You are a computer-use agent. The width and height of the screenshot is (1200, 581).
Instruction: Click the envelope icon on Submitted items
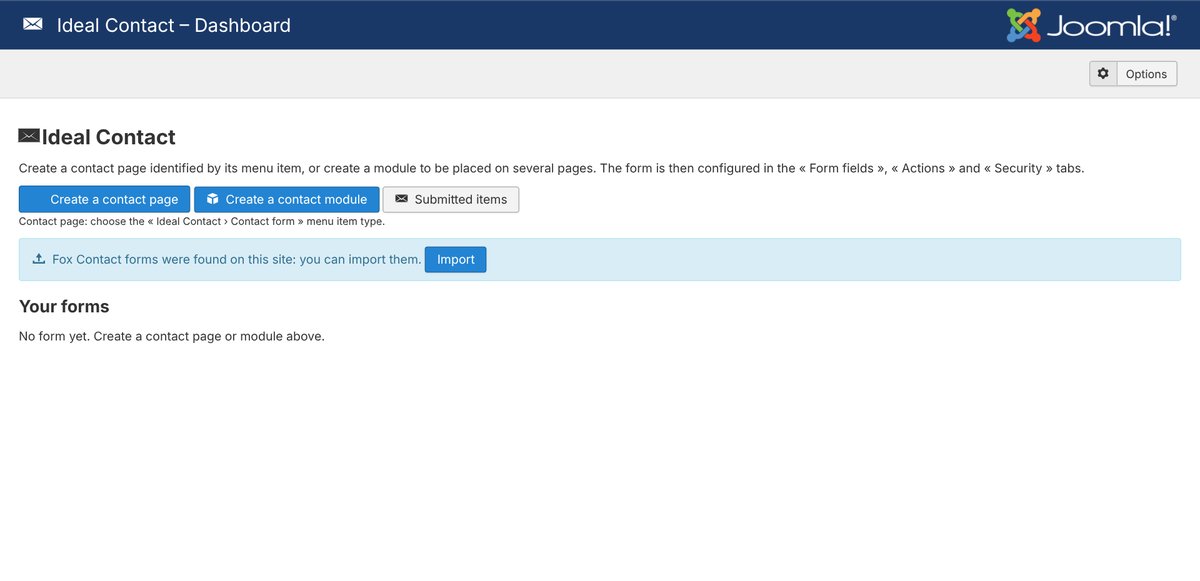click(x=402, y=199)
